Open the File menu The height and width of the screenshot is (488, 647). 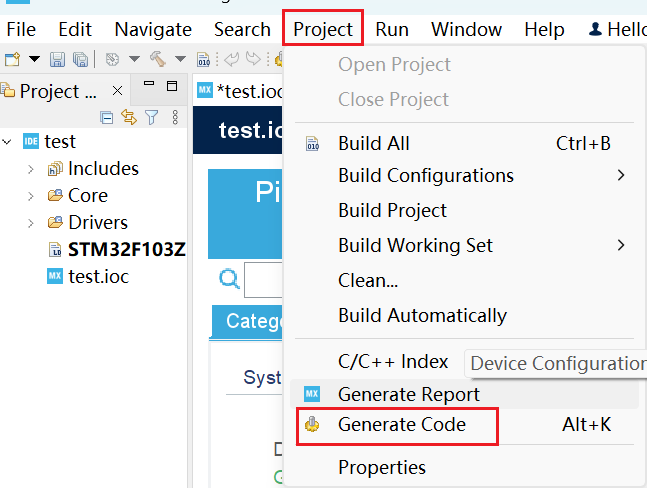pos(21,30)
